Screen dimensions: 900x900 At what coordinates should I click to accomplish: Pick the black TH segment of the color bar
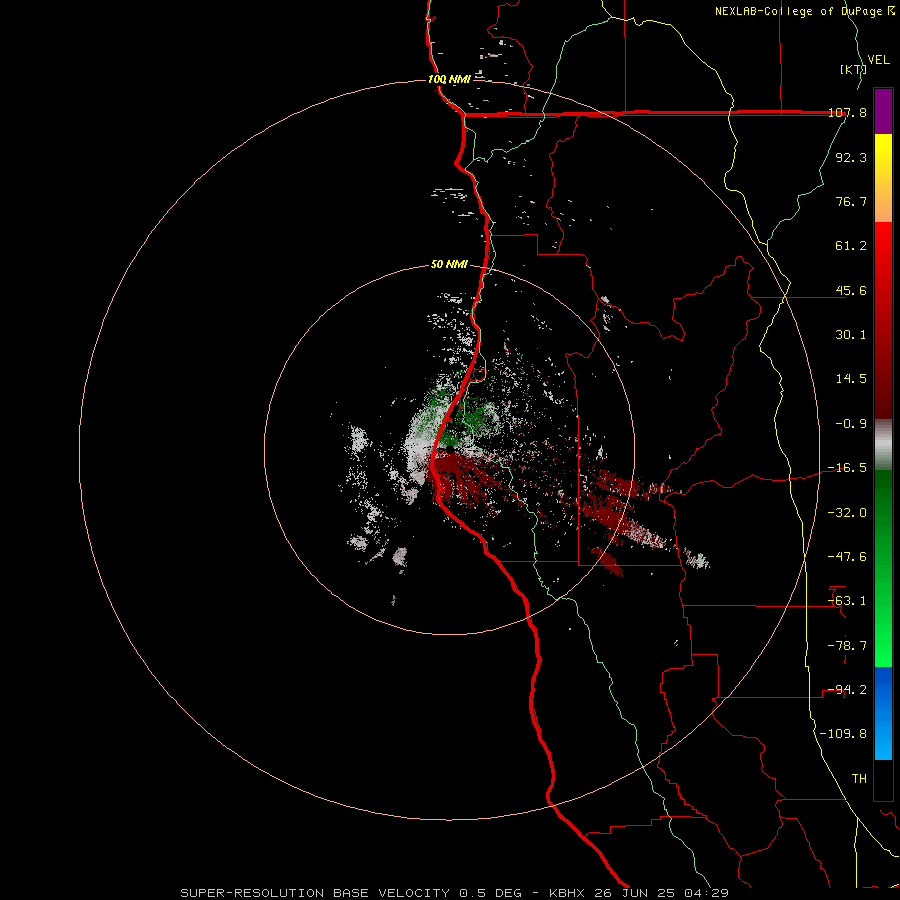pos(883,780)
